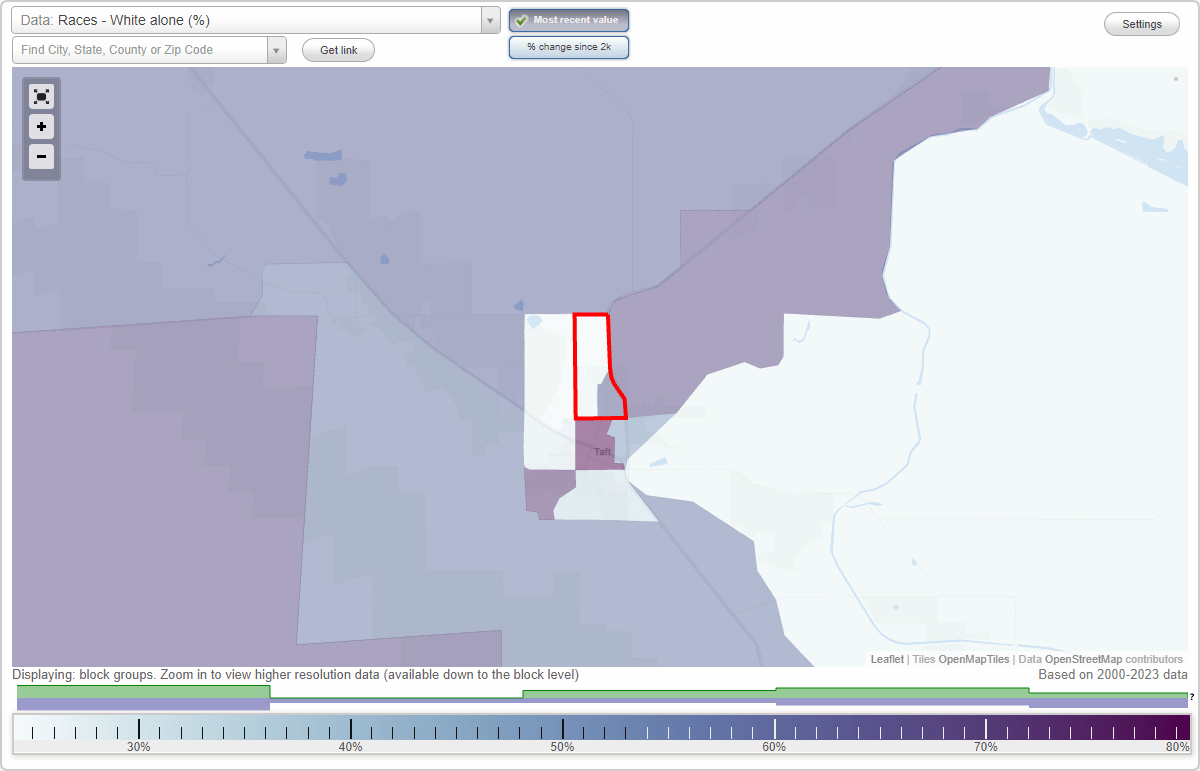Open the Settings panel

[x=1141, y=23]
